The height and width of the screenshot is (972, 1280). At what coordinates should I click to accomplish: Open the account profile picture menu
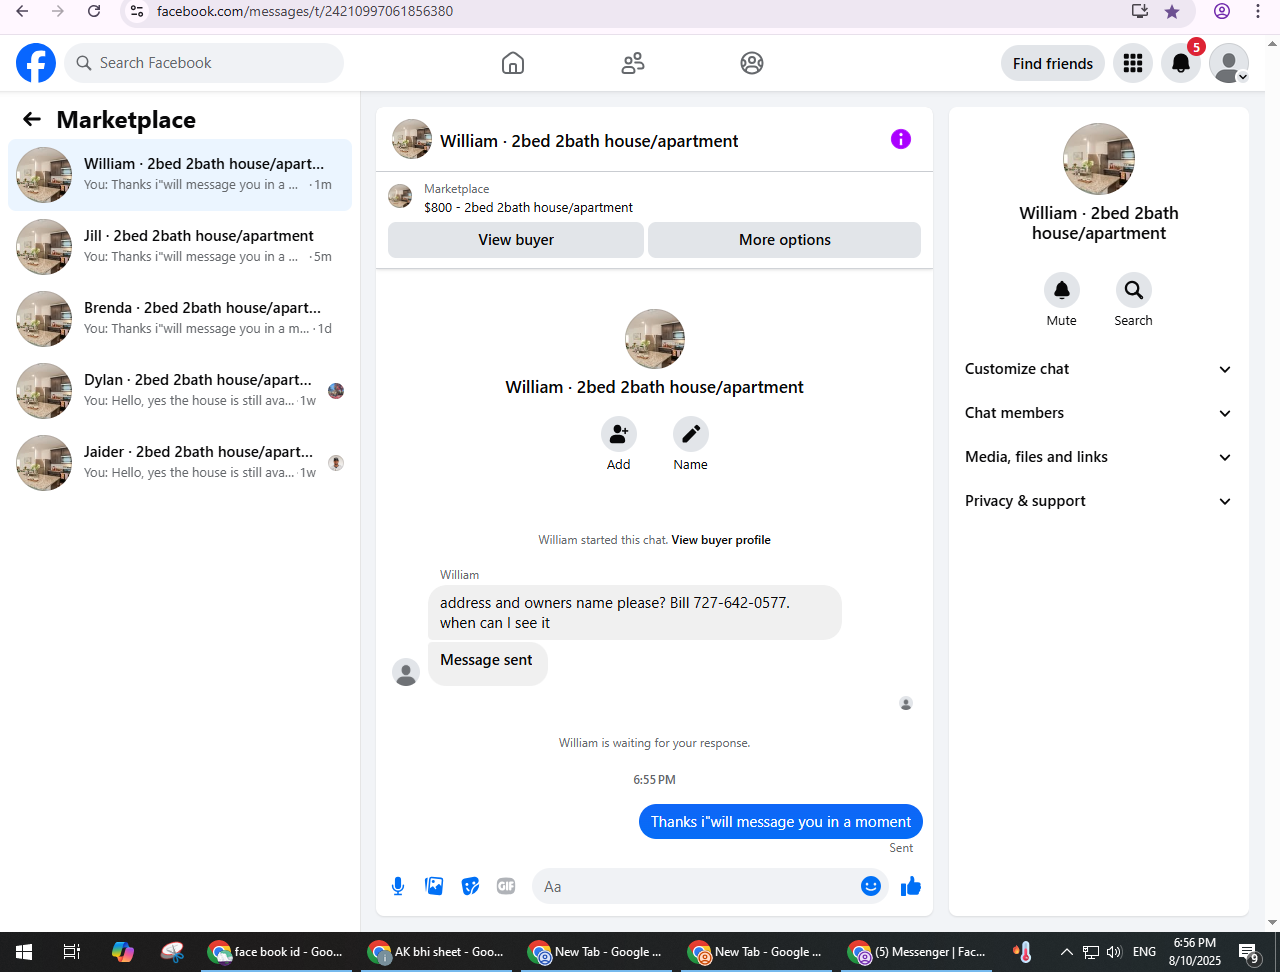[1229, 63]
